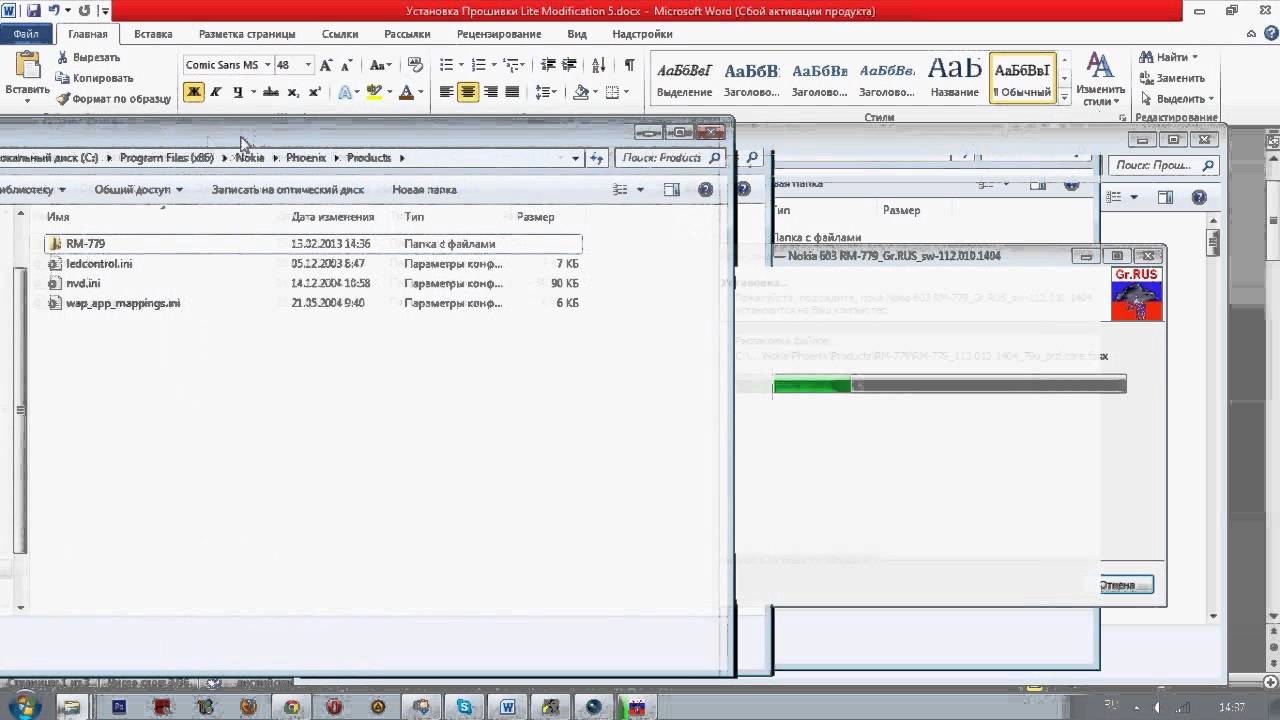Activate Format Painter (Формат по образцу)
Screen dimensions: 1280x720
click(113, 99)
